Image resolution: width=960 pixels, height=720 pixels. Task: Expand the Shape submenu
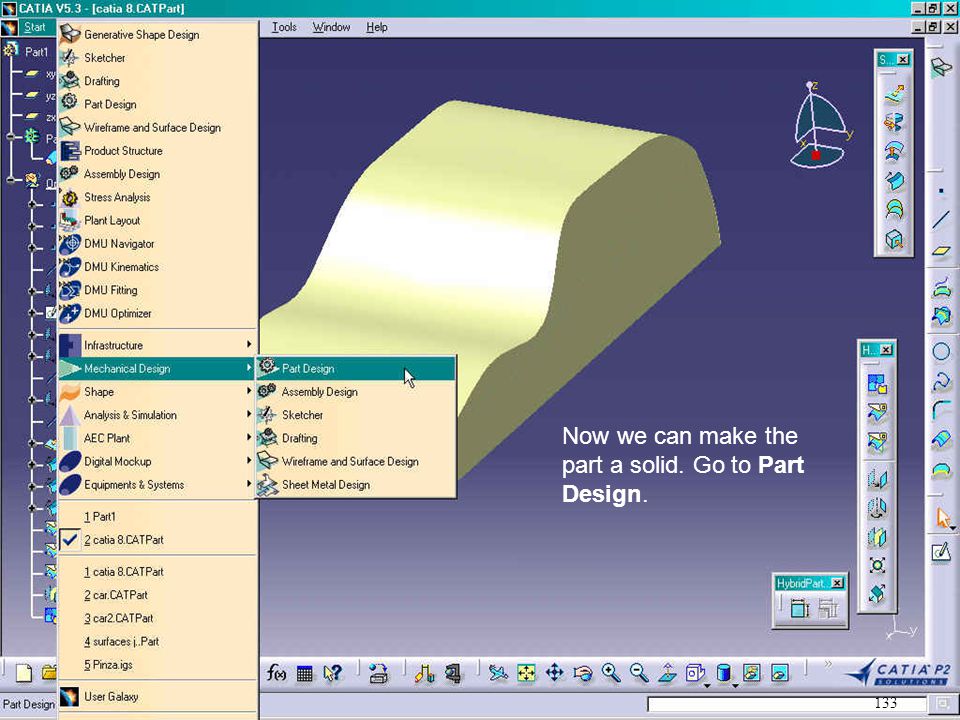coord(157,392)
